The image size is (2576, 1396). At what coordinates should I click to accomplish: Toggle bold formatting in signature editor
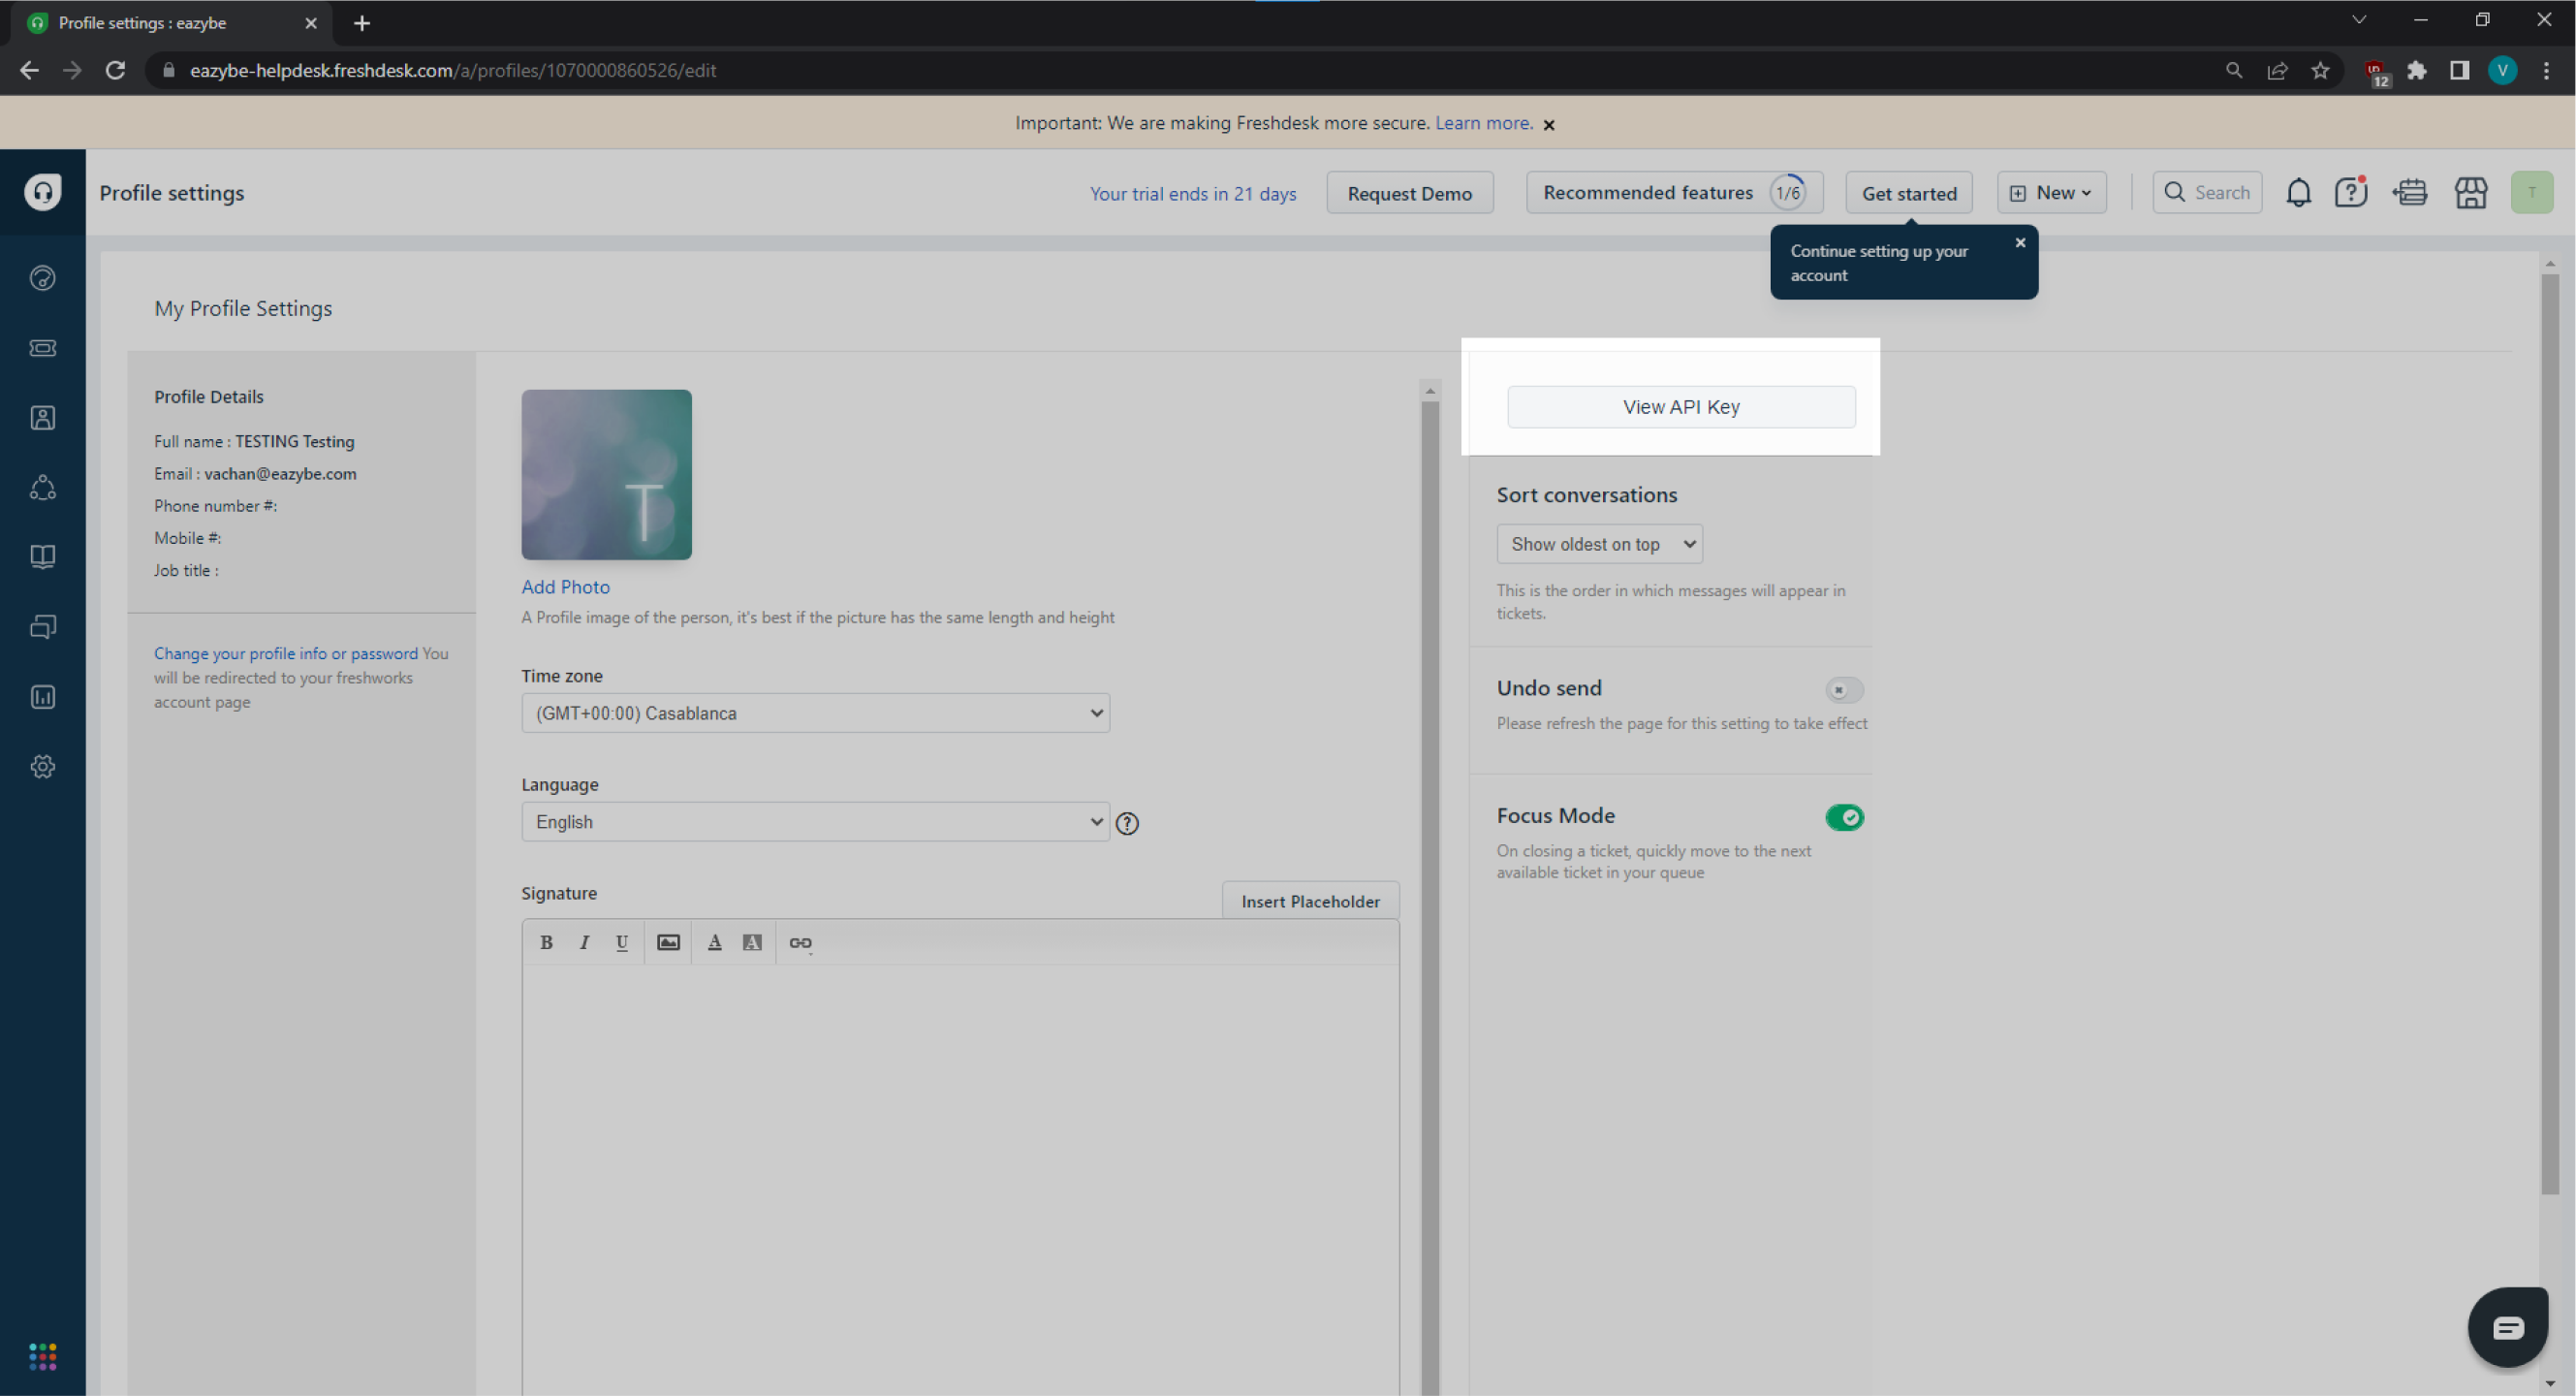click(546, 943)
